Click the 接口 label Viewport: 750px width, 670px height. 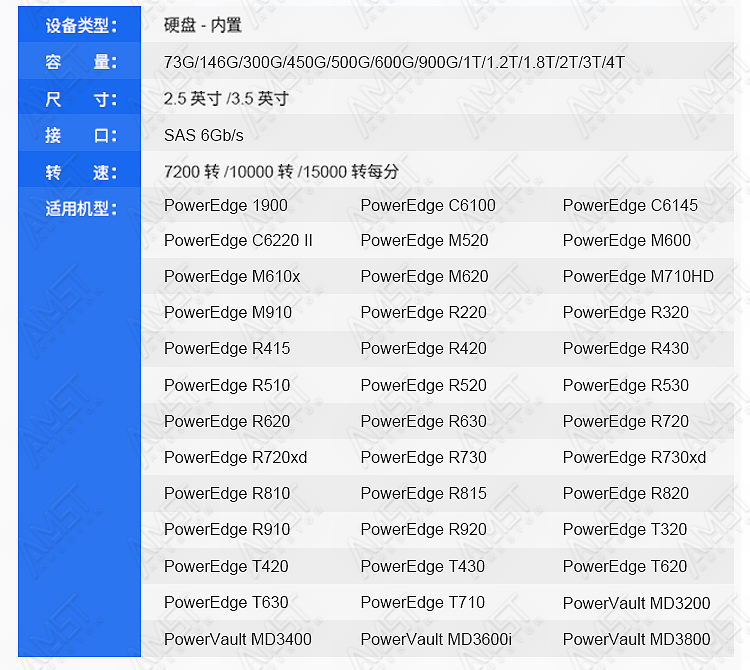click(81, 135)
